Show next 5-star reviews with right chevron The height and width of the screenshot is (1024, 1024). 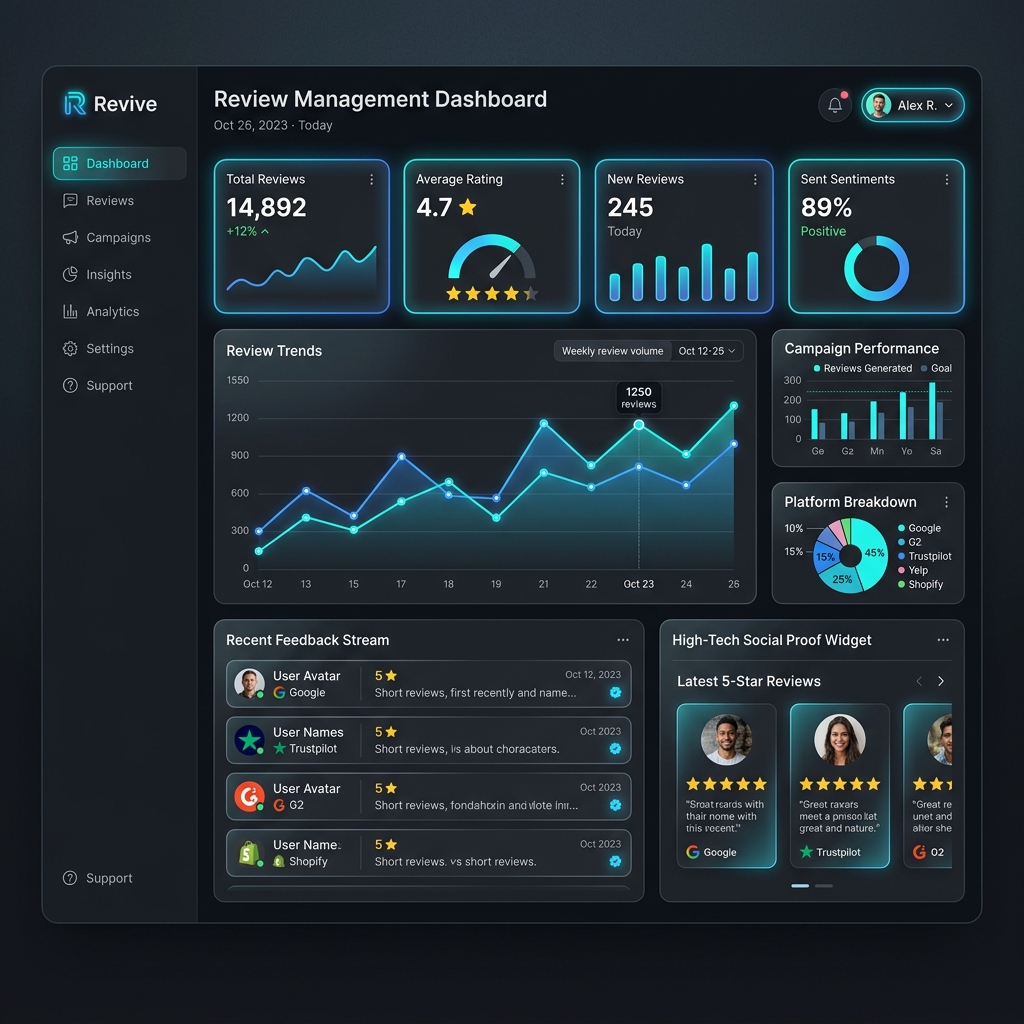pos(940,681)
